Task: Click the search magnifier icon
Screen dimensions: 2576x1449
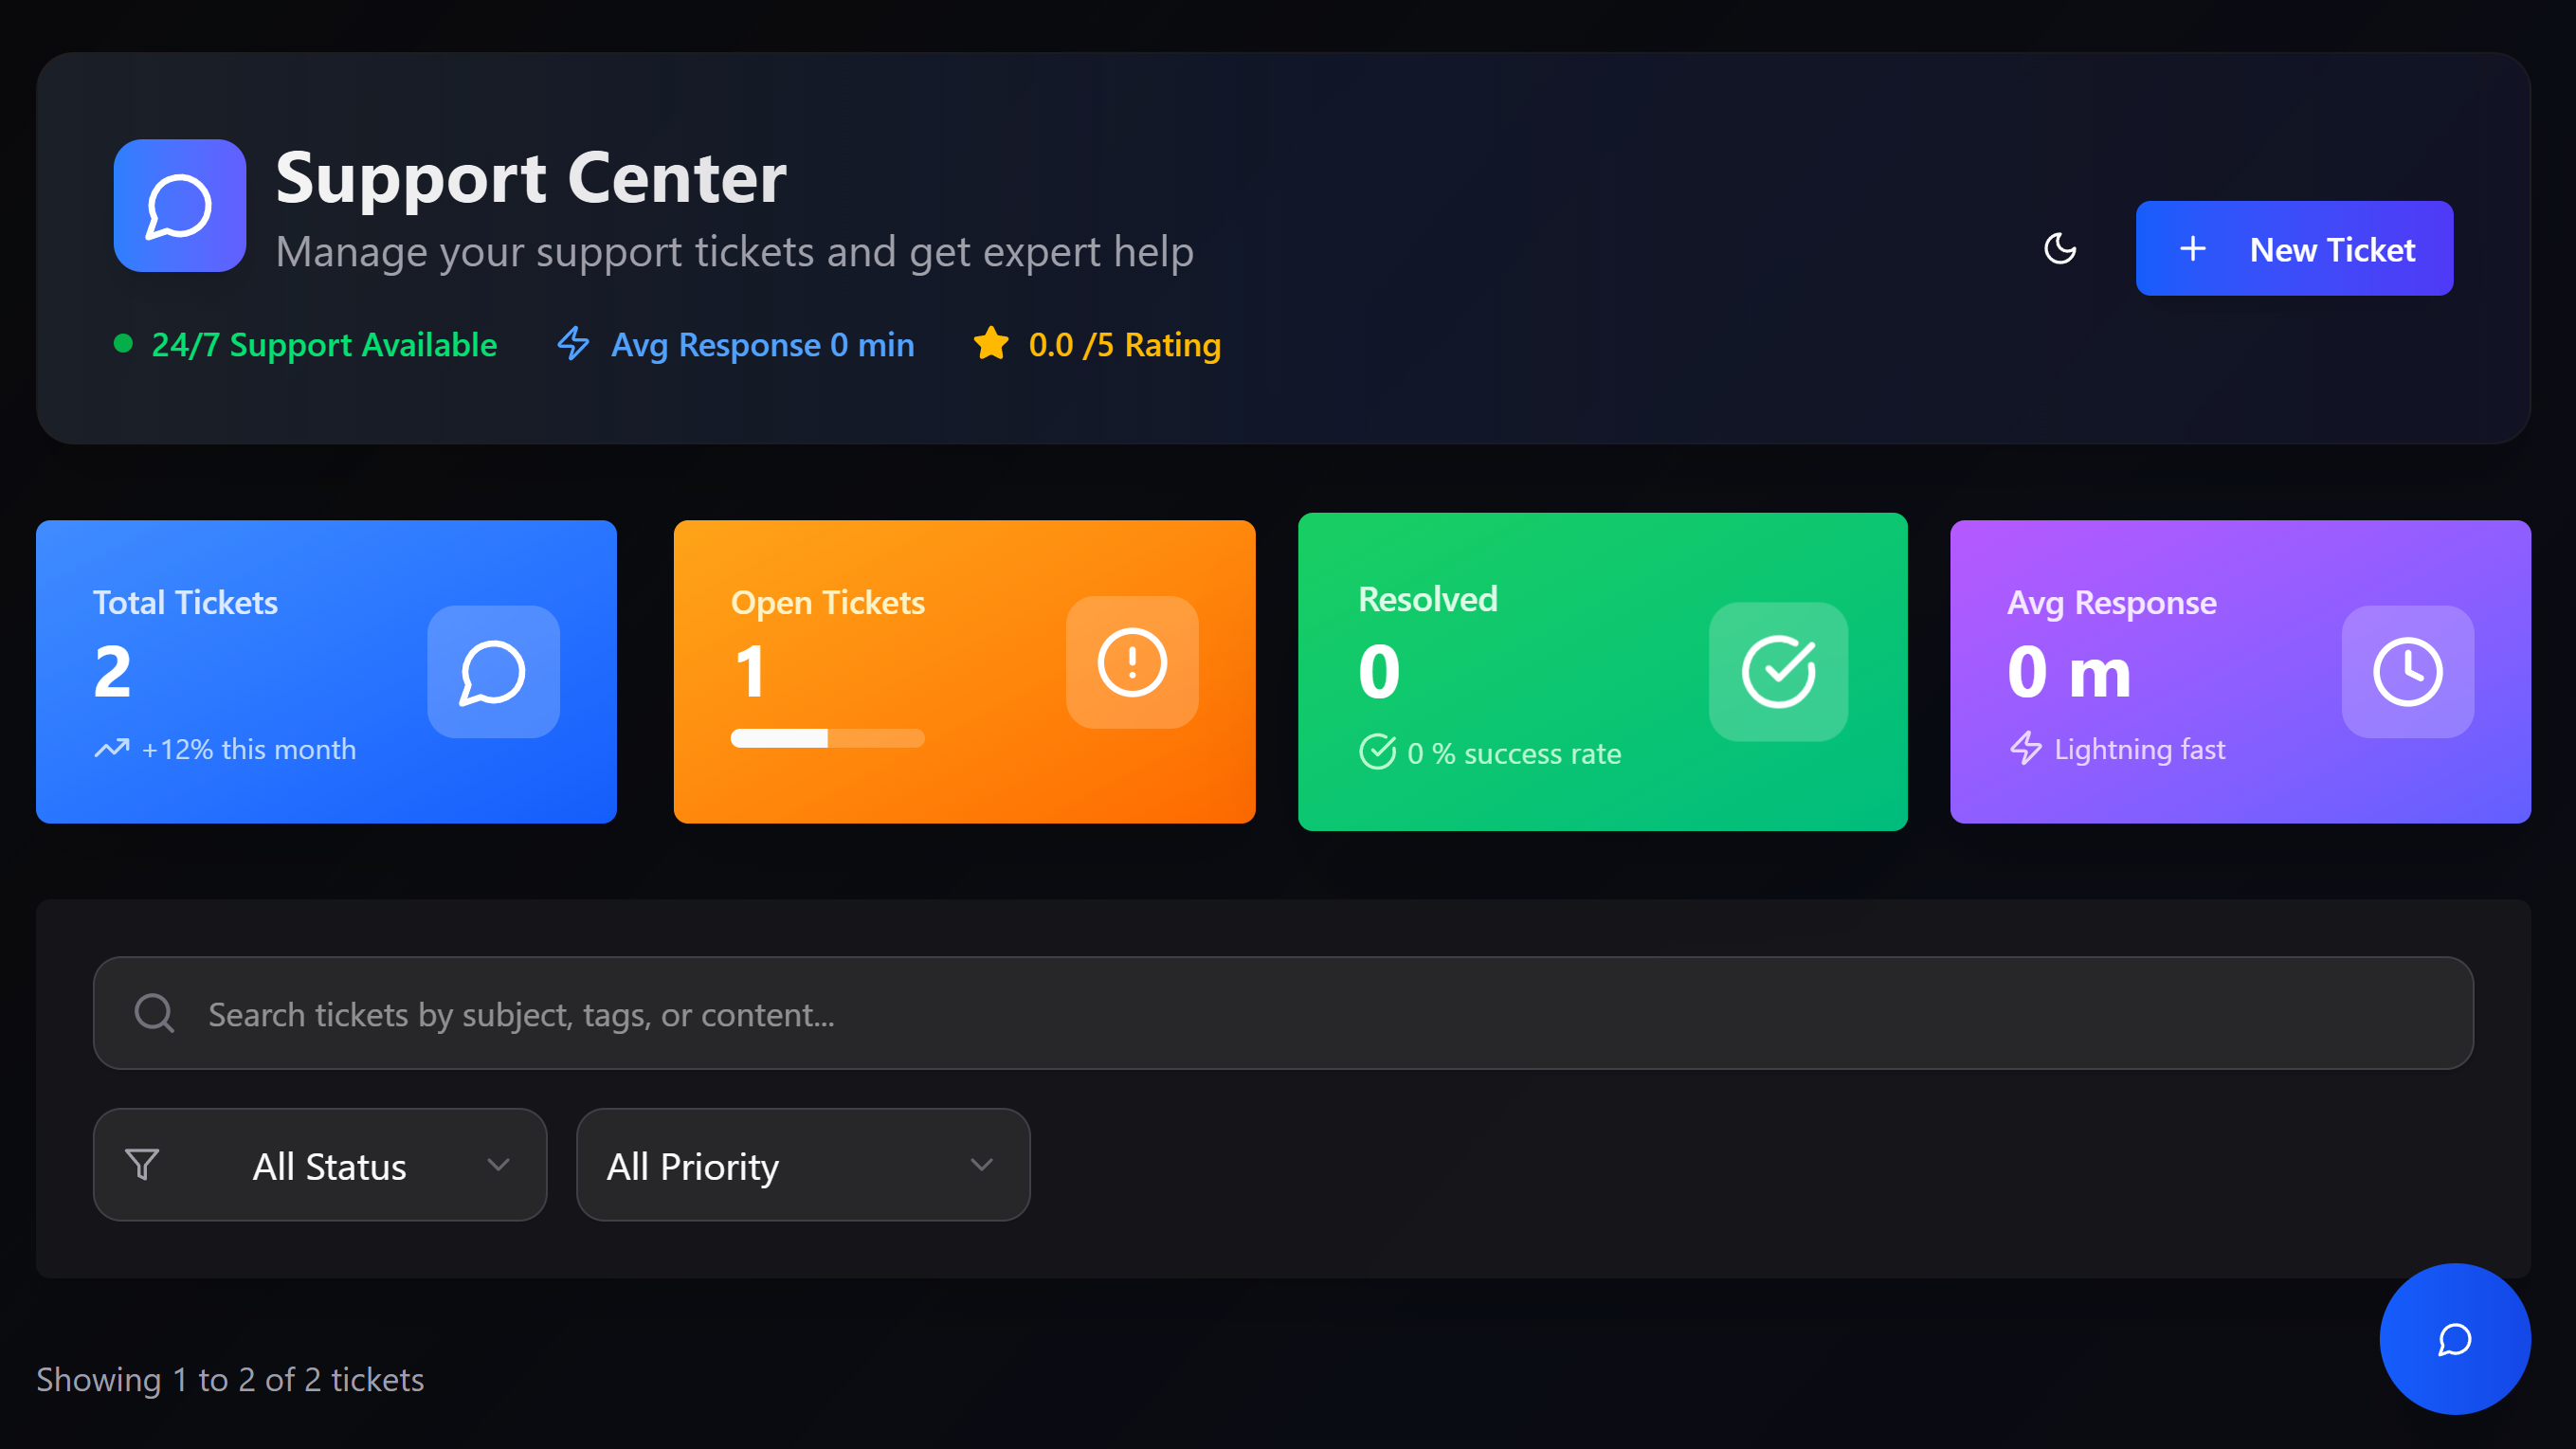Action: tap(154, 1013)
